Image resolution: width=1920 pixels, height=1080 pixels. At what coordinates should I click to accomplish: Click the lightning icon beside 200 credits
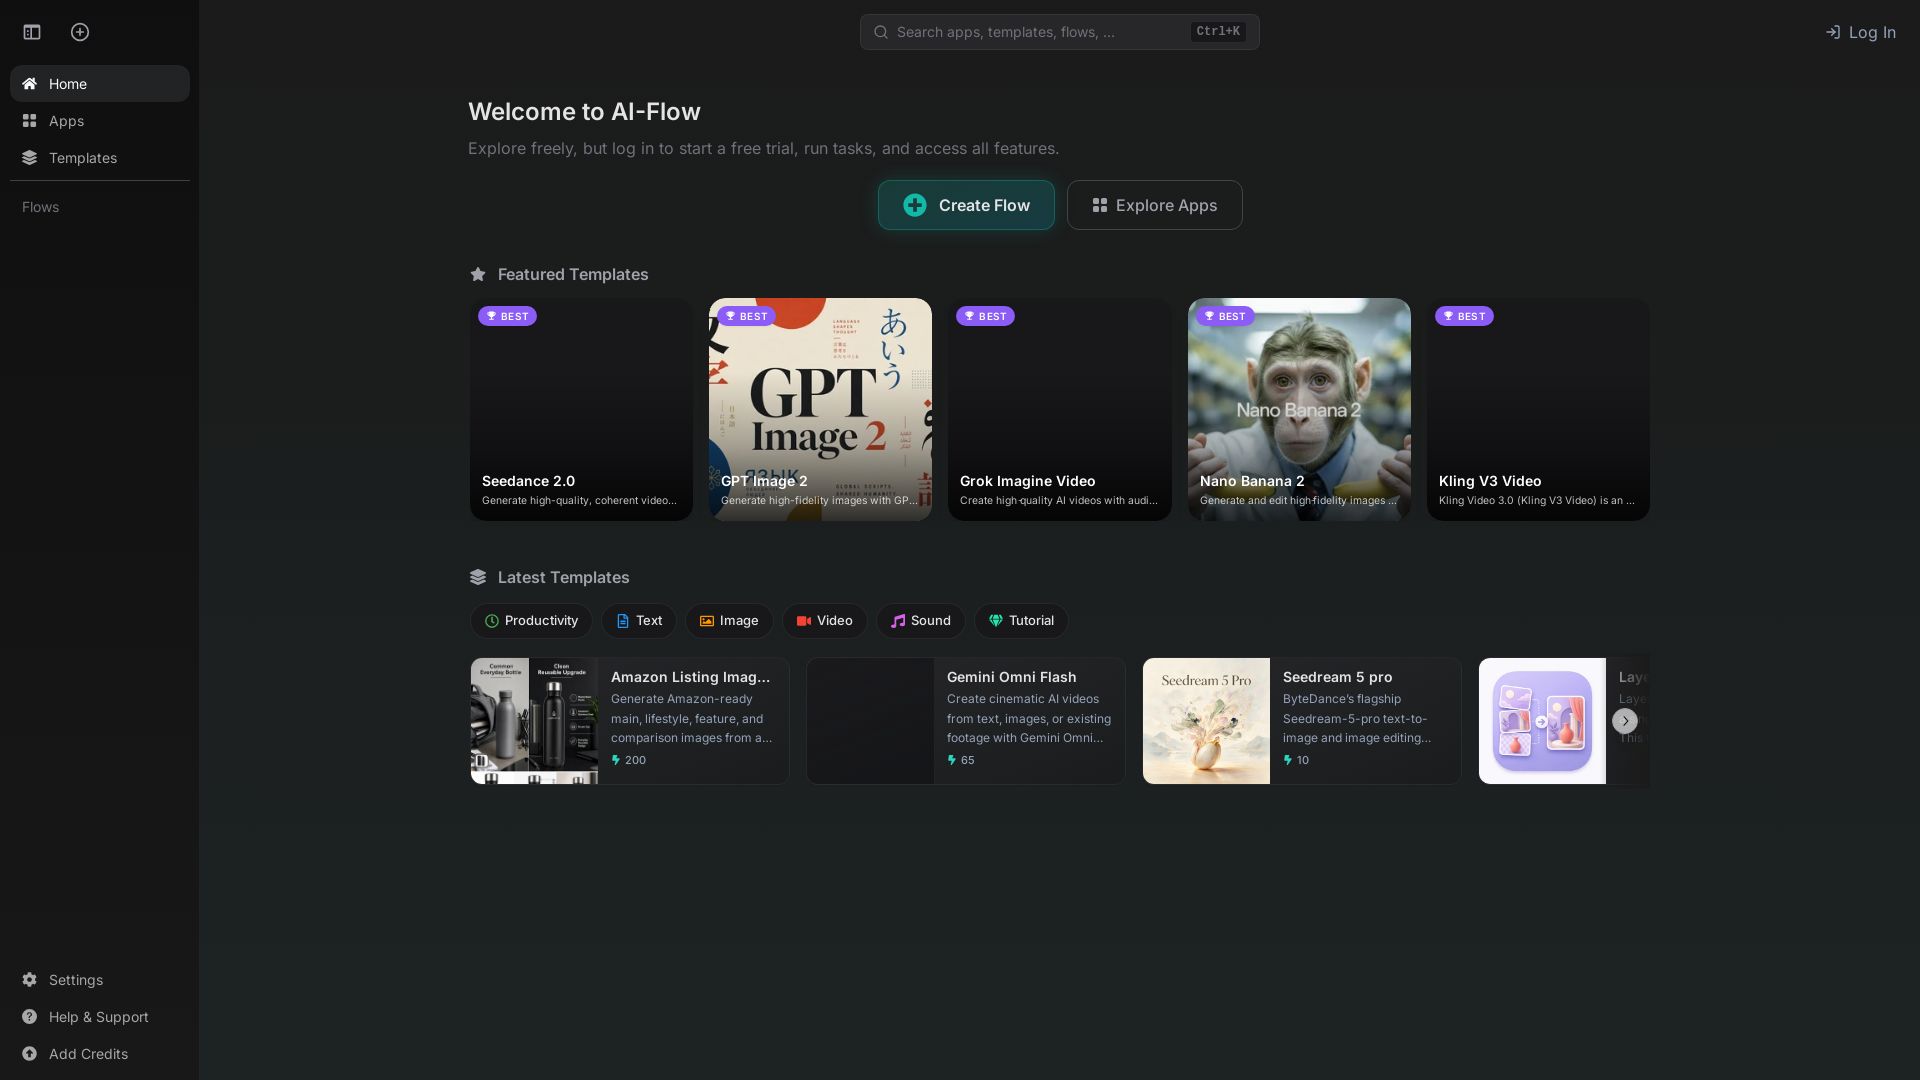[616, 760]
